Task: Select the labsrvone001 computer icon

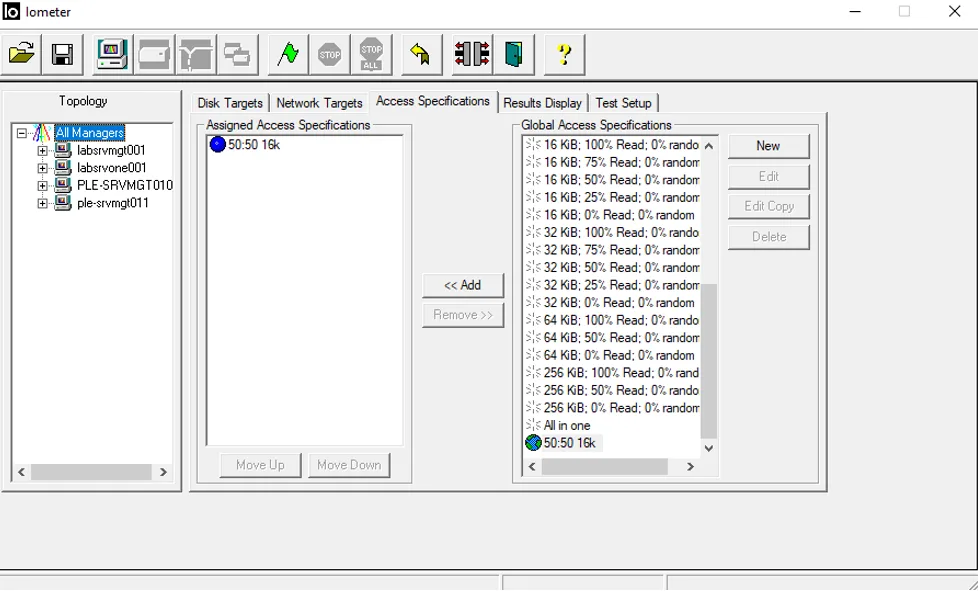Action: (62, 168)
